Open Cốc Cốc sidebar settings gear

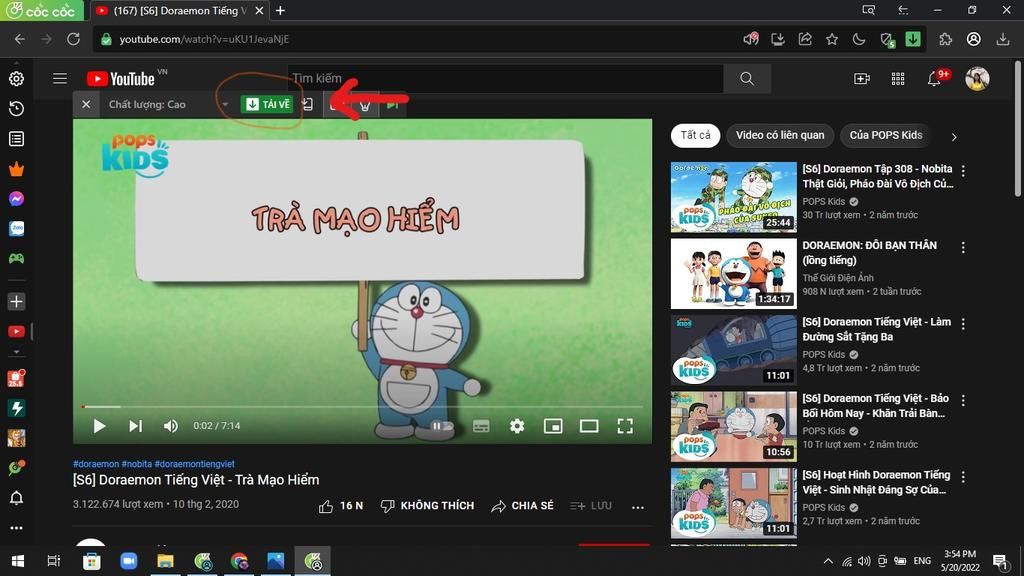[16, 78]
